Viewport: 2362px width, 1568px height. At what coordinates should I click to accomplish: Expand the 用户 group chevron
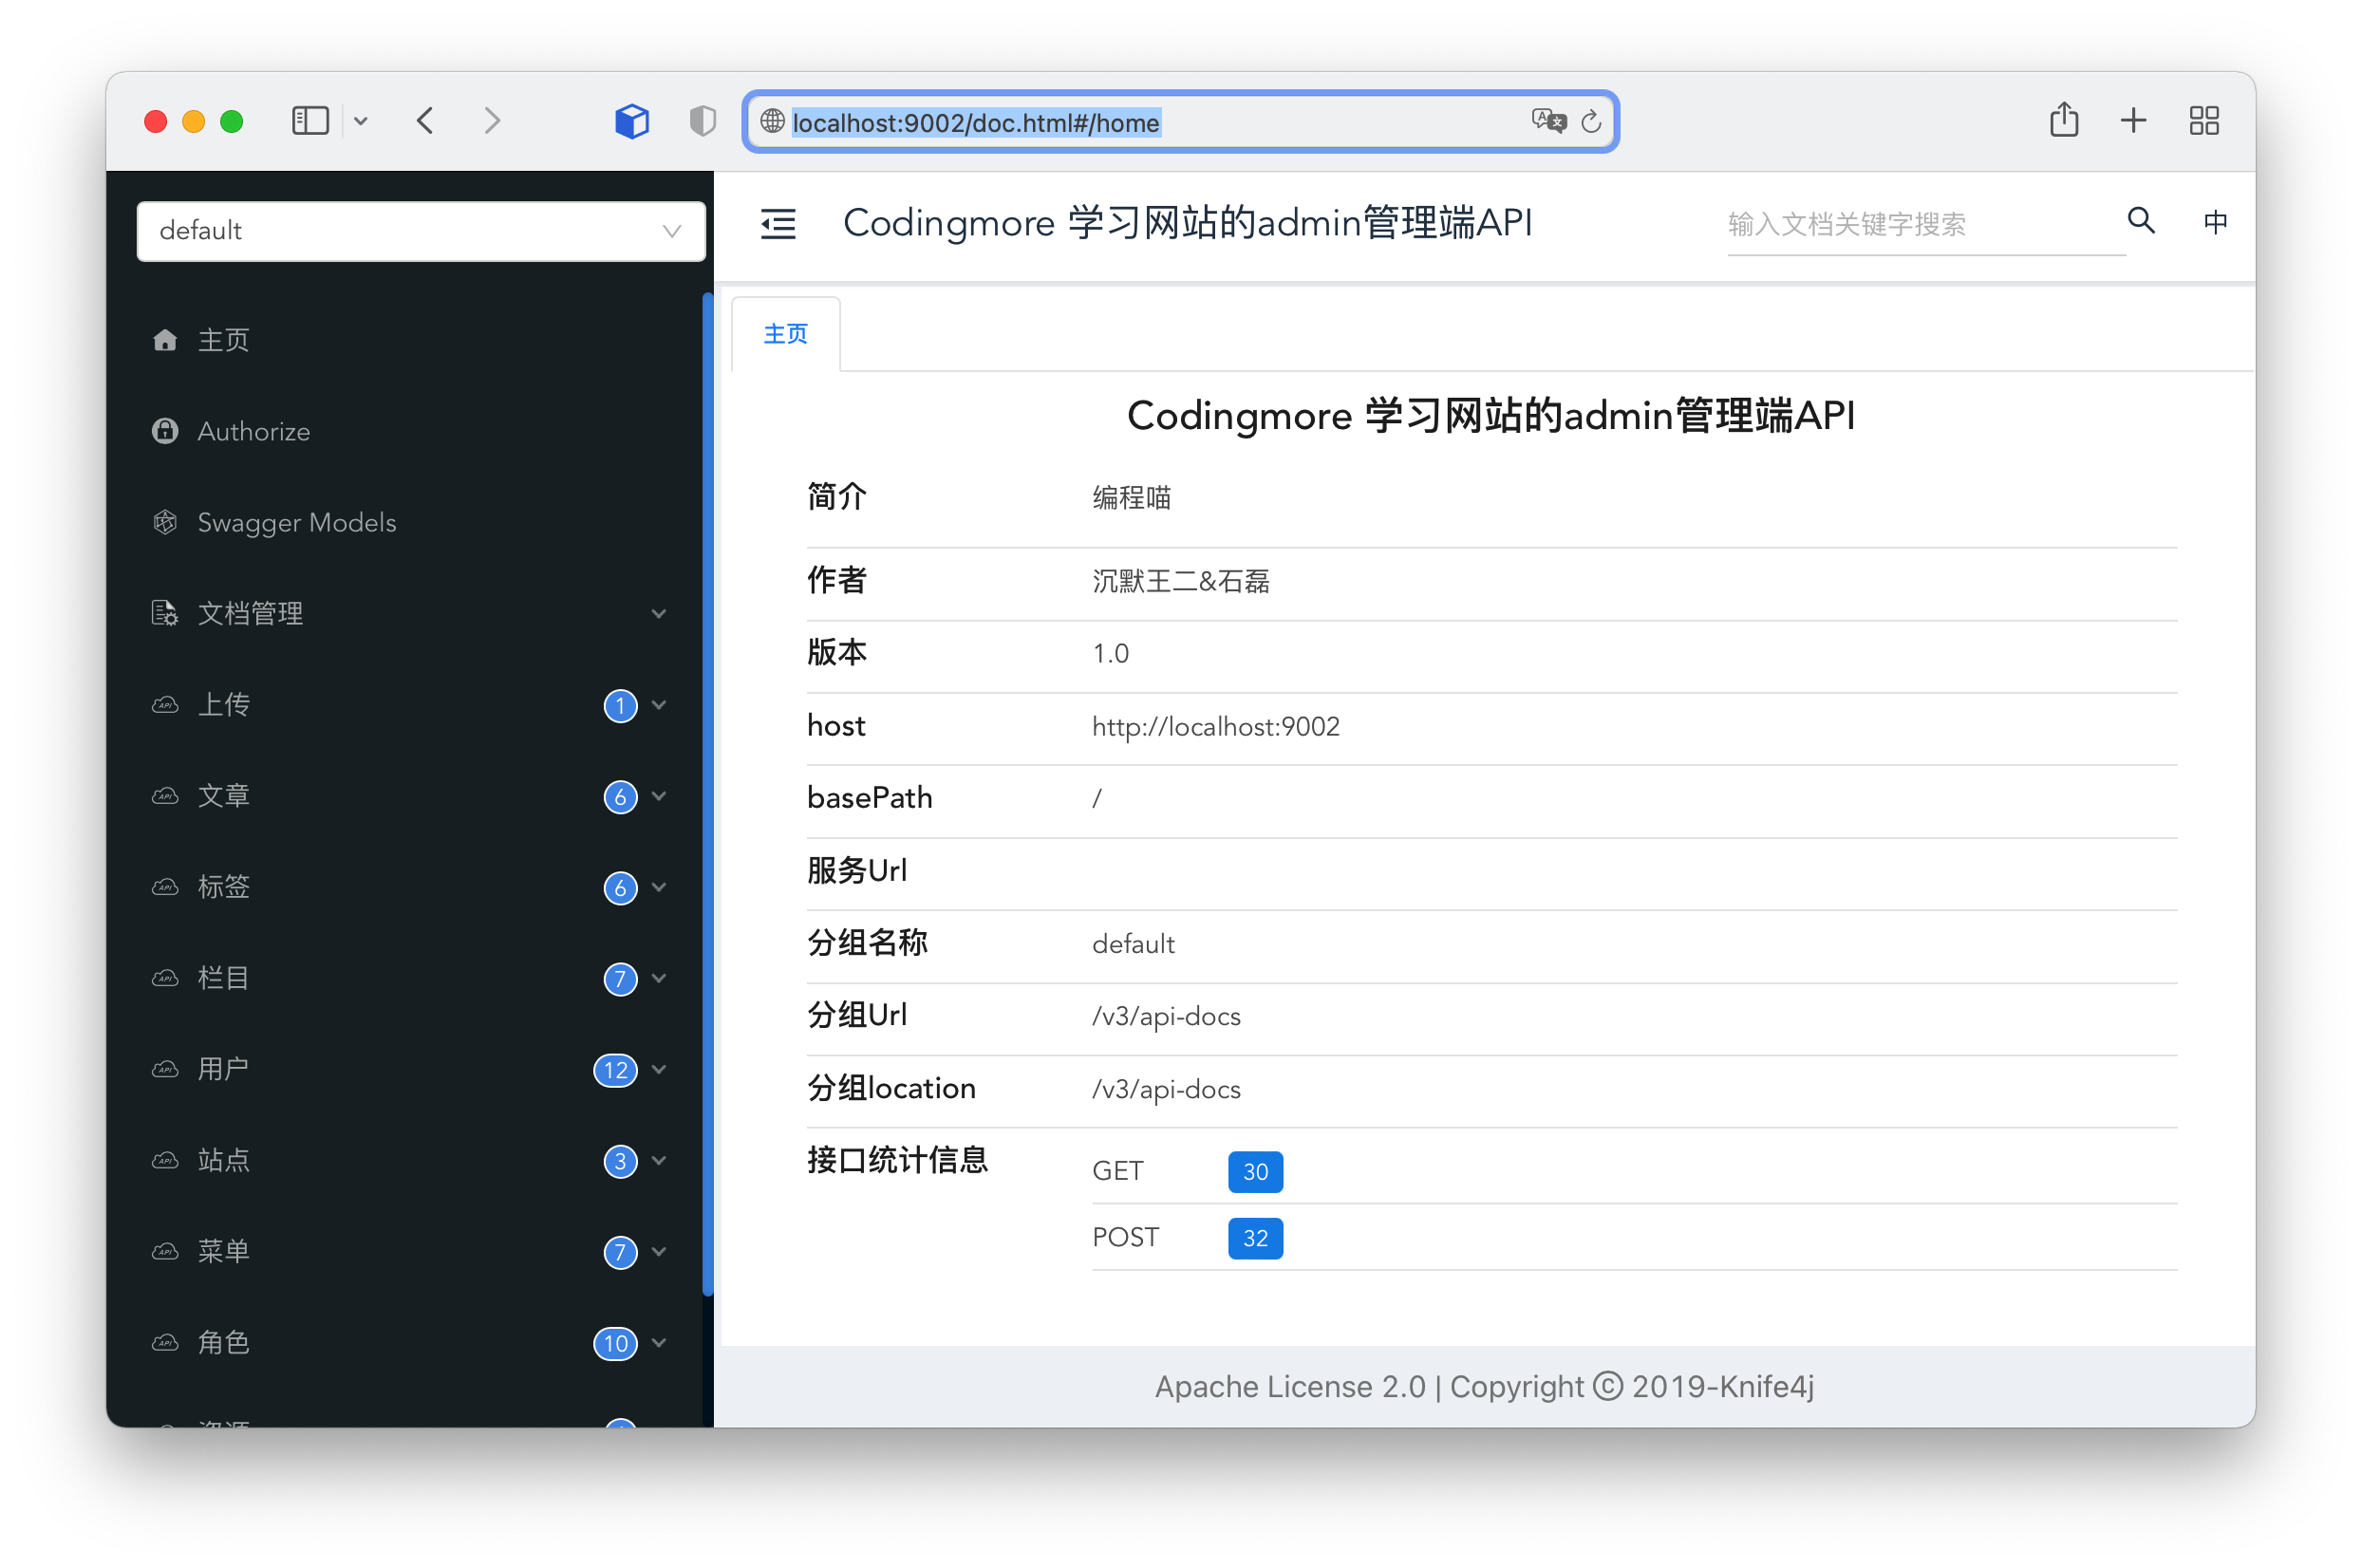[659, 1069]
